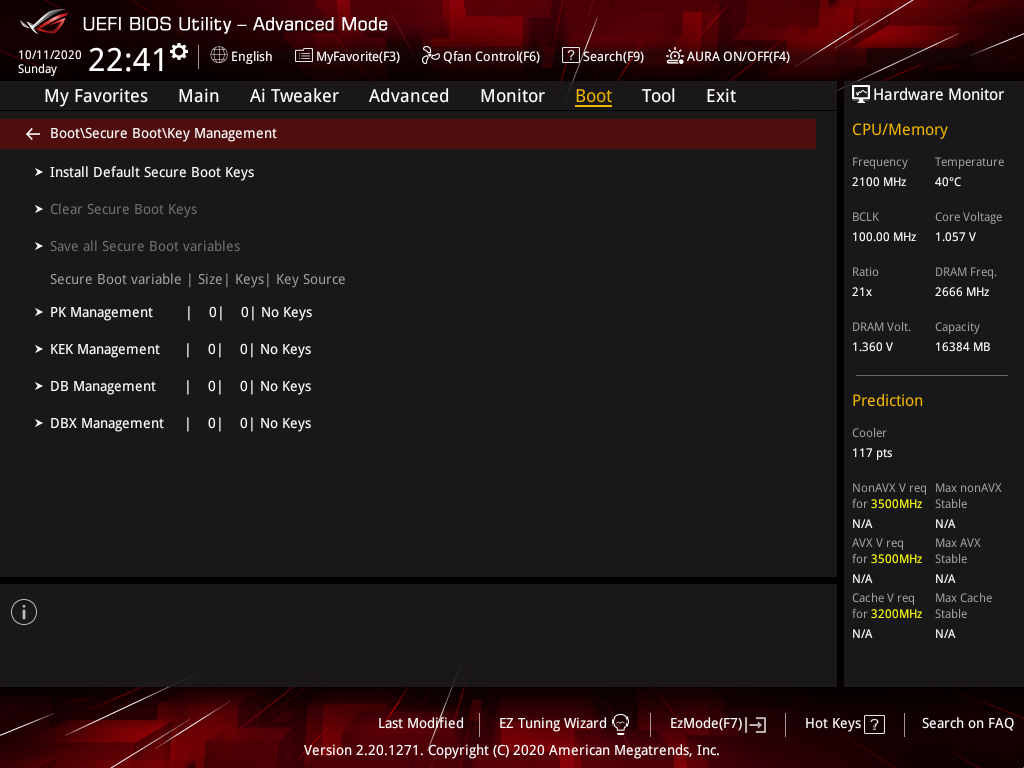Click the 16384 MB capacity value
This screenshot has height=768, width=1024.
[x=963, y=347]
